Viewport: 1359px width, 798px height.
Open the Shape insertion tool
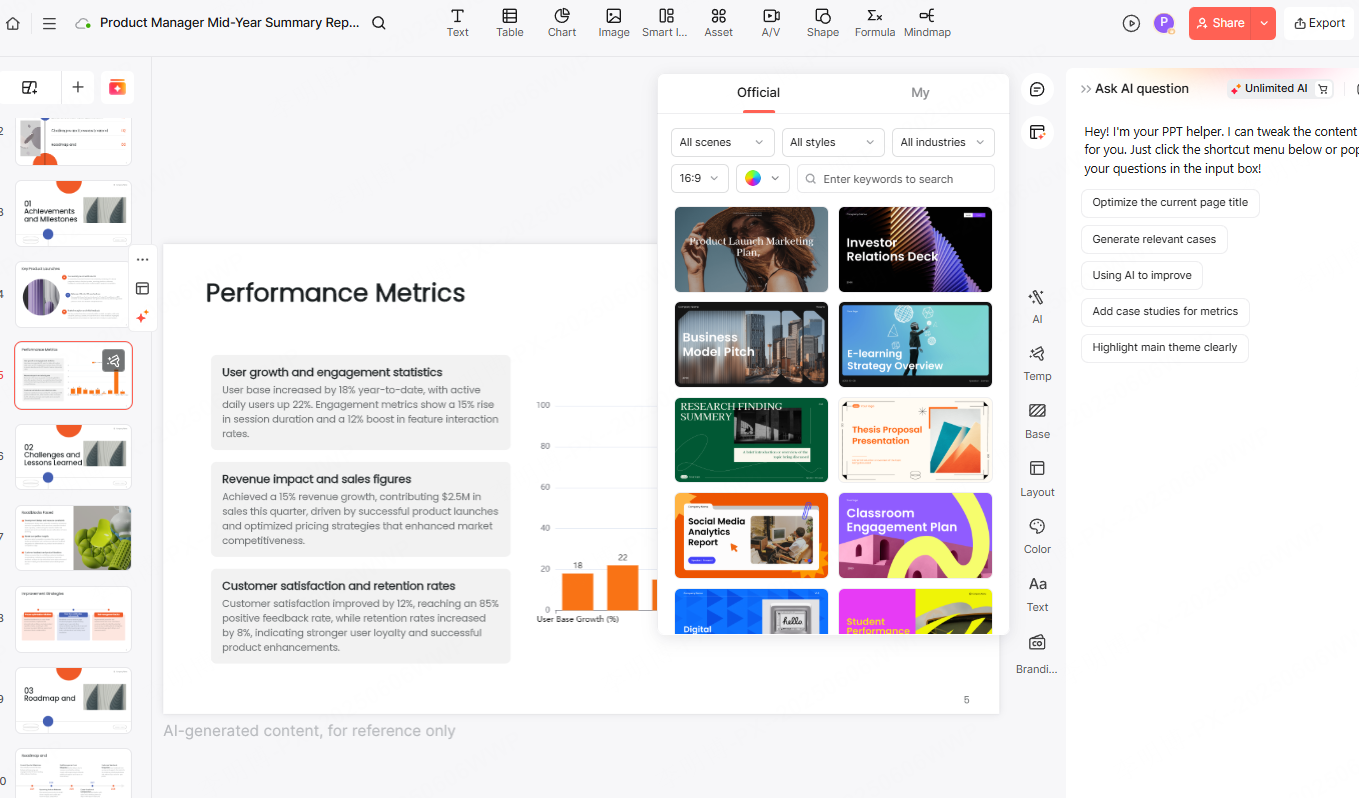click(x=822, y=23)
